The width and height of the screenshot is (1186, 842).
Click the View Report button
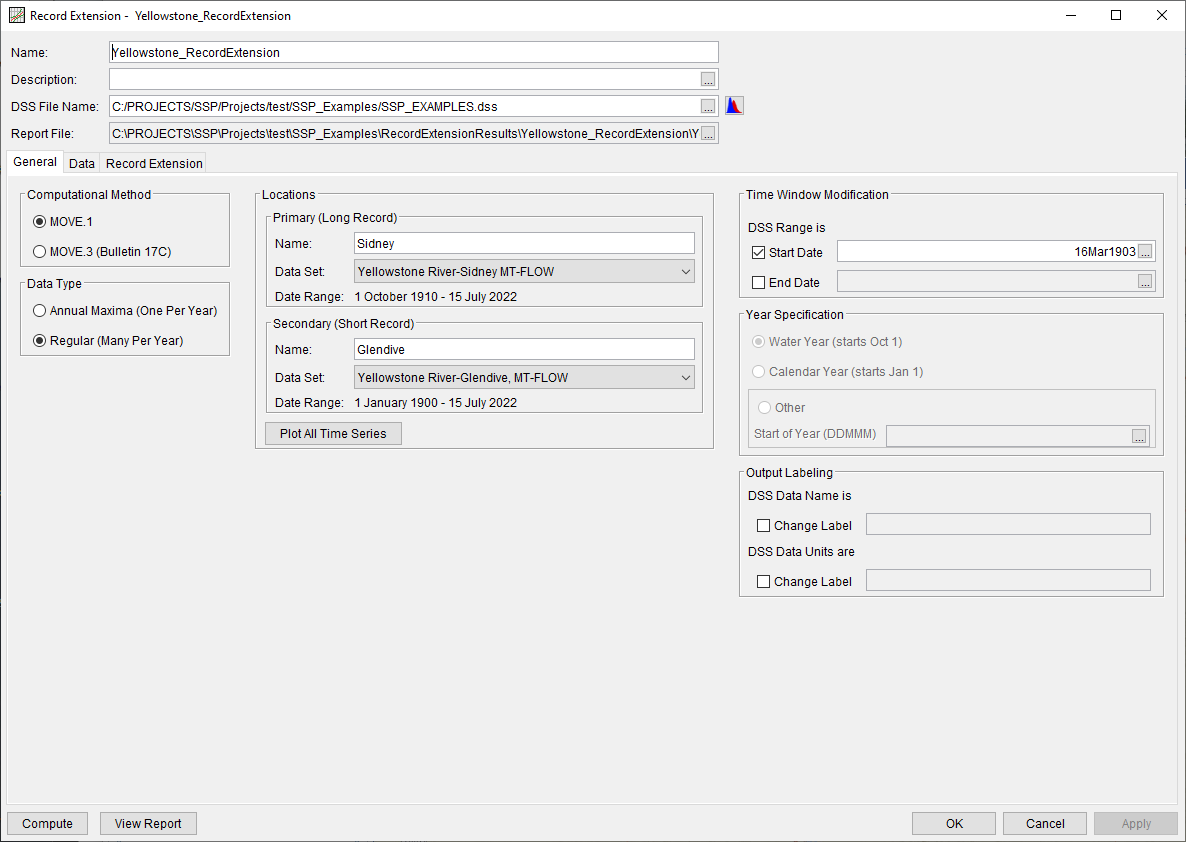tap(148, 824)
